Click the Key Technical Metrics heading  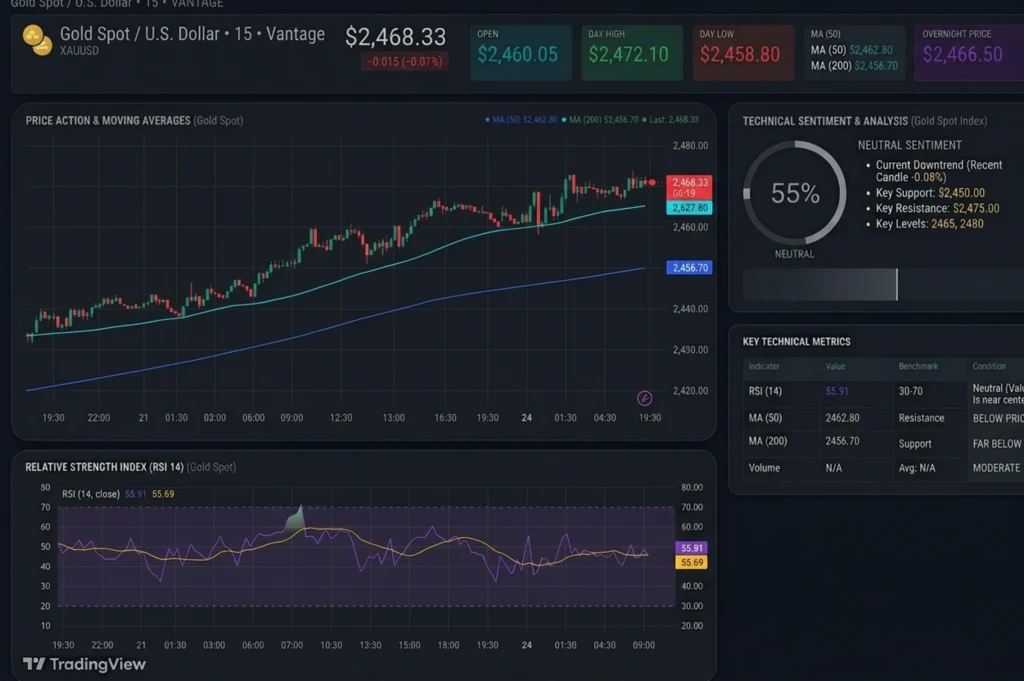tap(796, 341)
